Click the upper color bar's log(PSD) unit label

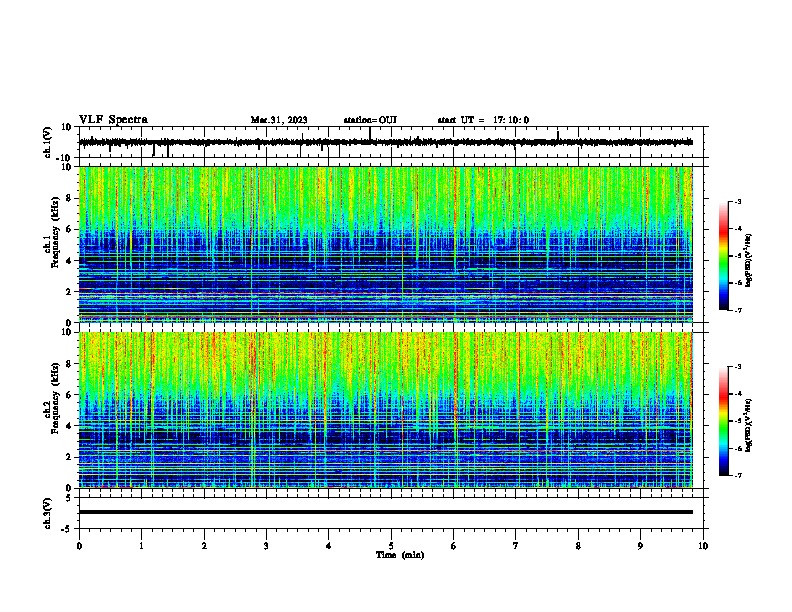[x=749, y=261]
